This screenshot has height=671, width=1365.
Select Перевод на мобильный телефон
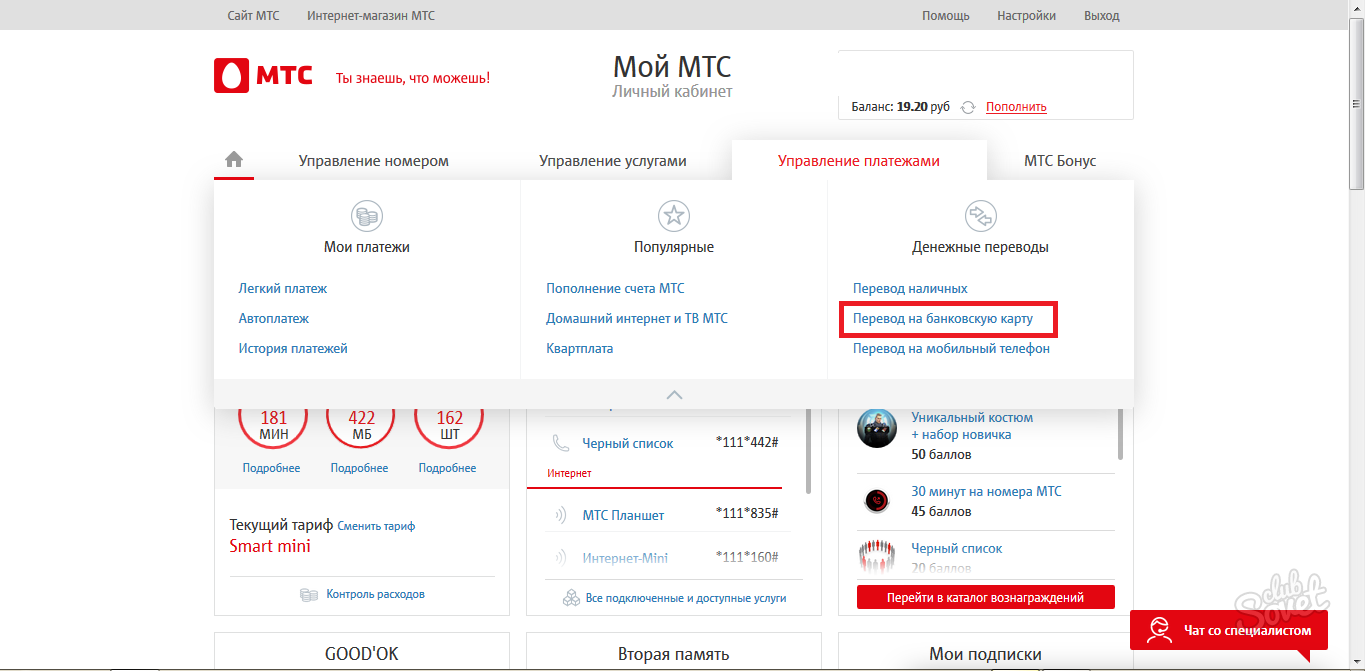(x=951, y=349)
